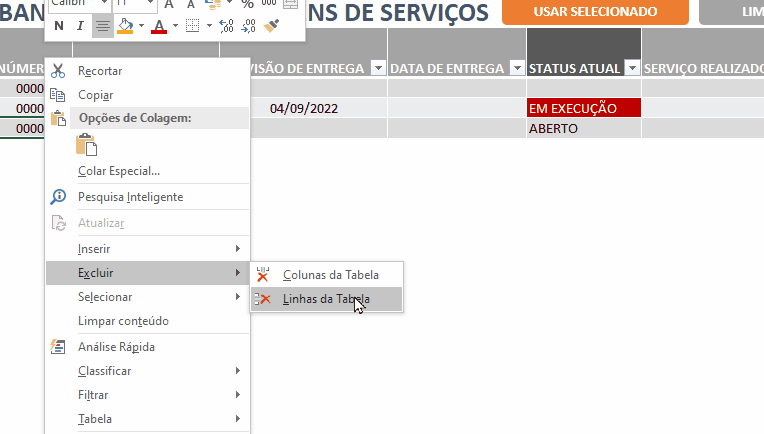Apply the yellow fill color bucket
The image size is (764, 434).
[x=126, y=26]
